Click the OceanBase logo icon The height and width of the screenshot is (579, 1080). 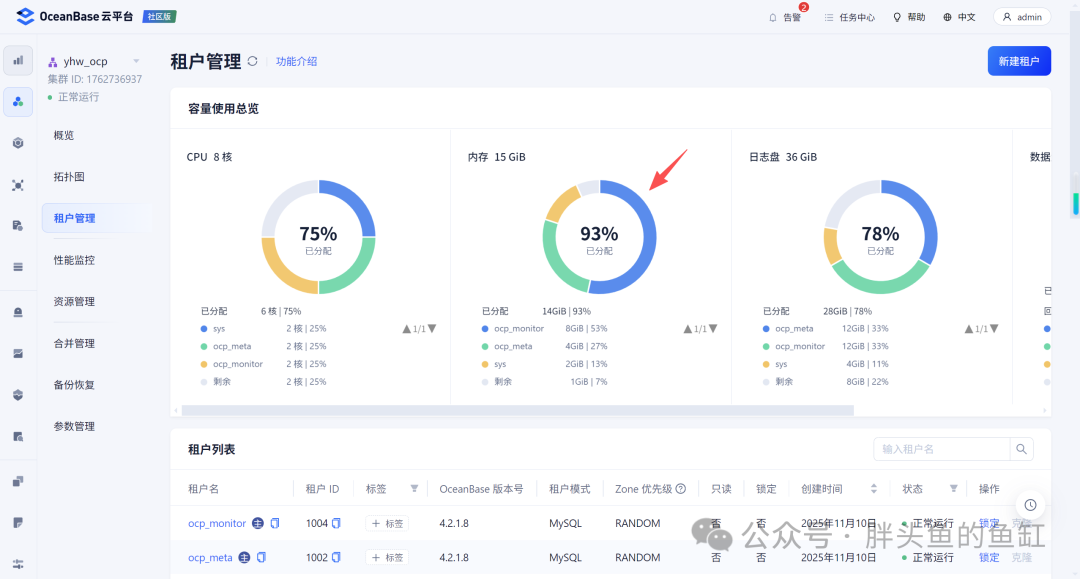[25, 17]
